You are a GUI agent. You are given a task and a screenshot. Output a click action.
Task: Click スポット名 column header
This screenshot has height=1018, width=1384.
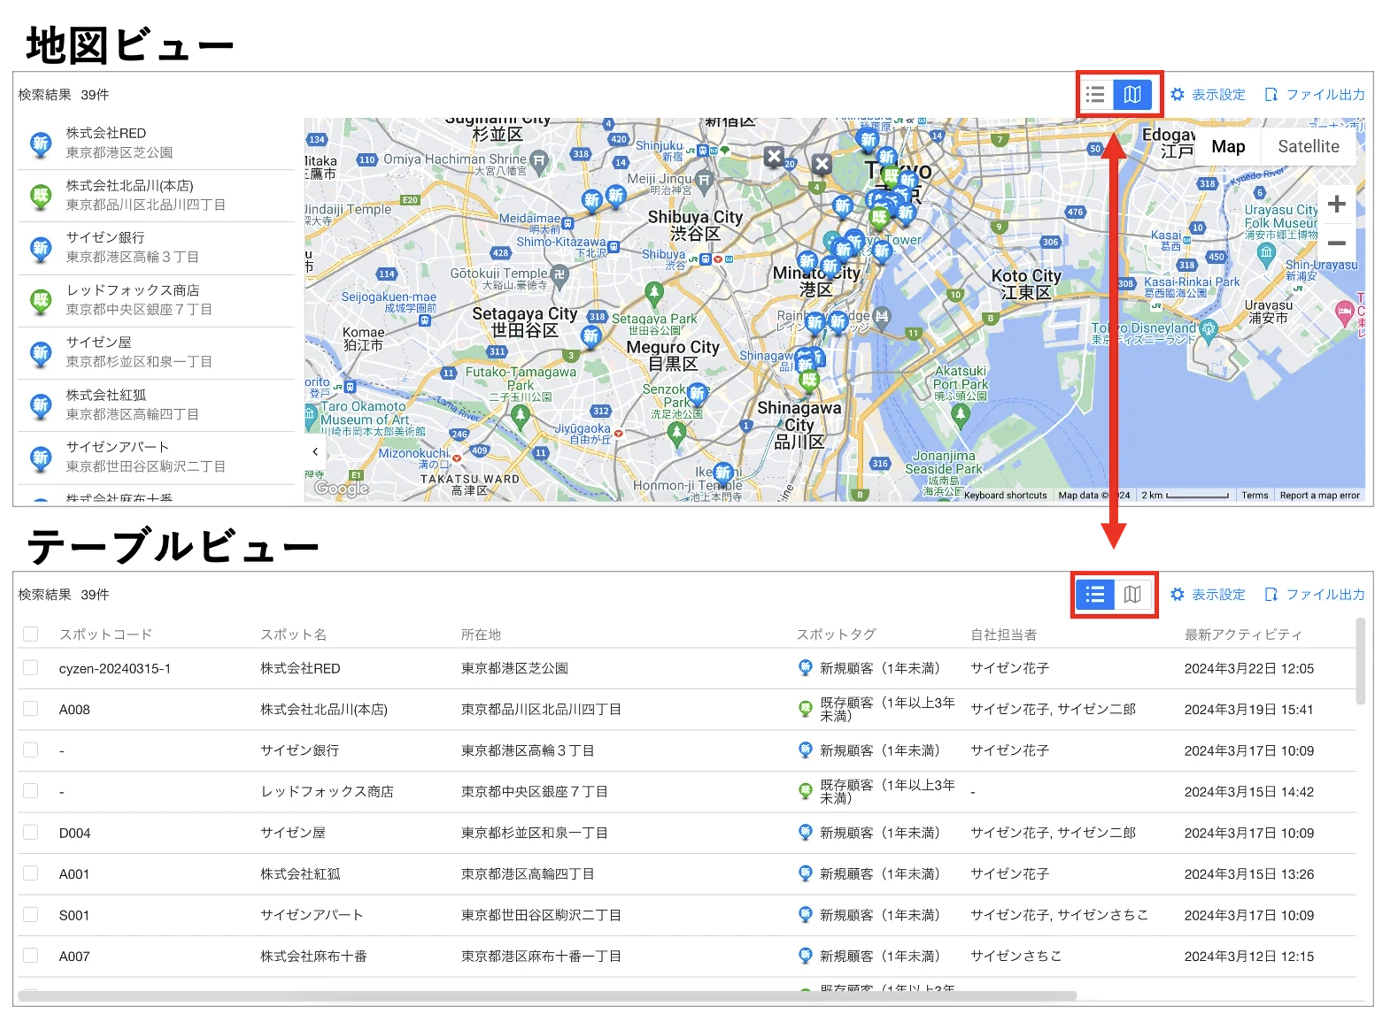[293, 635]
